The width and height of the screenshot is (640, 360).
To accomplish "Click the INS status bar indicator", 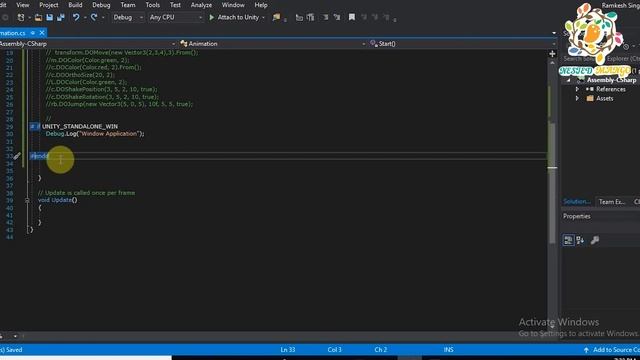I will [449, 350].
